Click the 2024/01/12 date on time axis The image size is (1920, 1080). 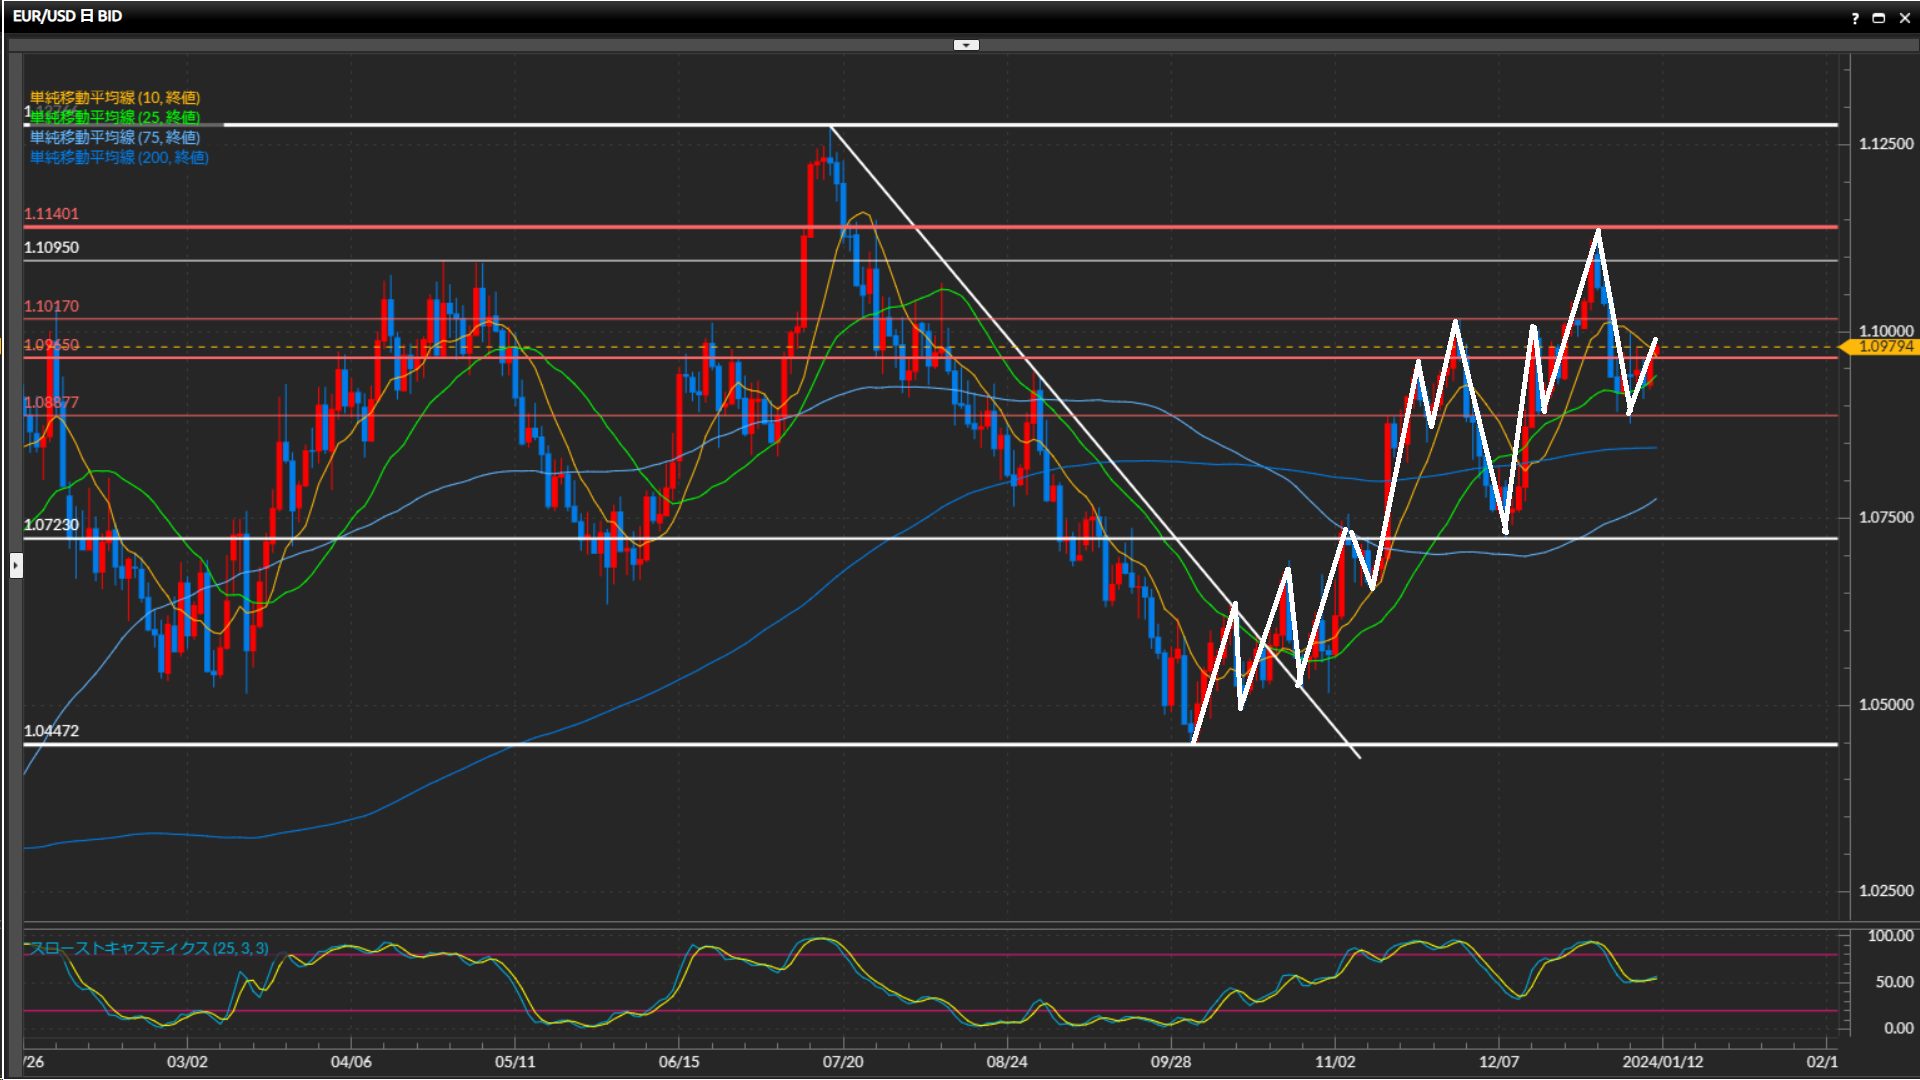1662,1062
